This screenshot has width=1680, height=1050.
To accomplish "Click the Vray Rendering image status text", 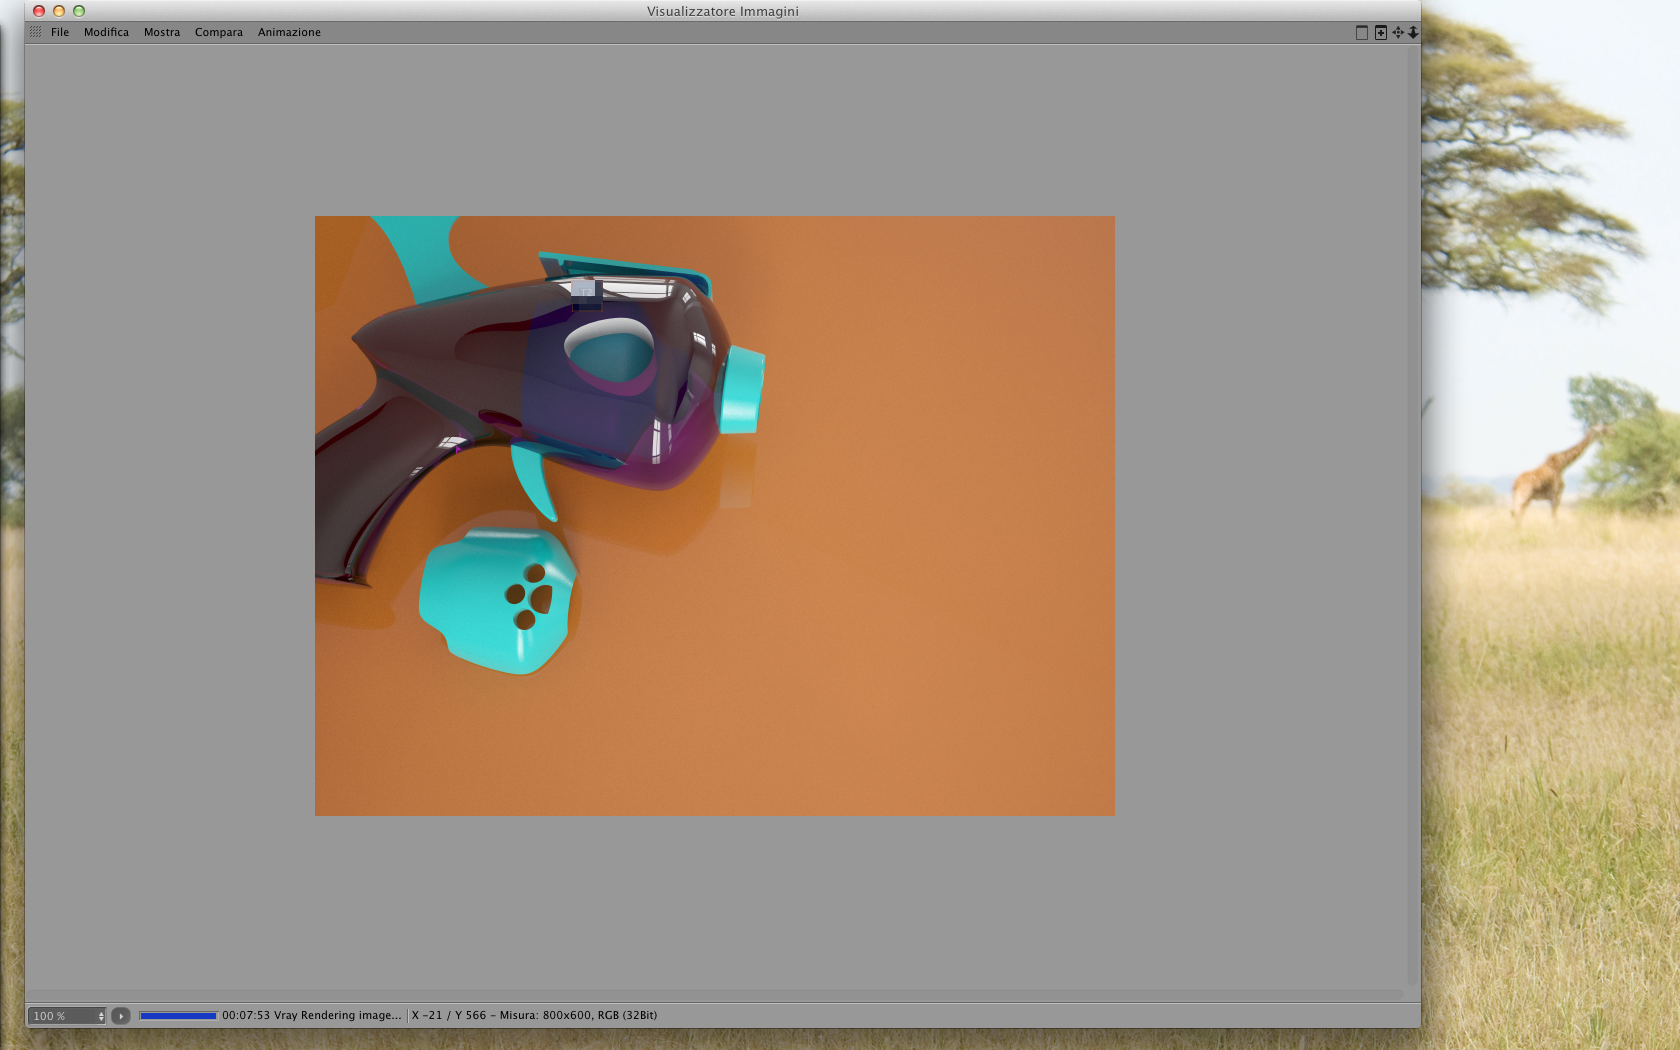I will pyautogui.click(x=337, y=1015).
